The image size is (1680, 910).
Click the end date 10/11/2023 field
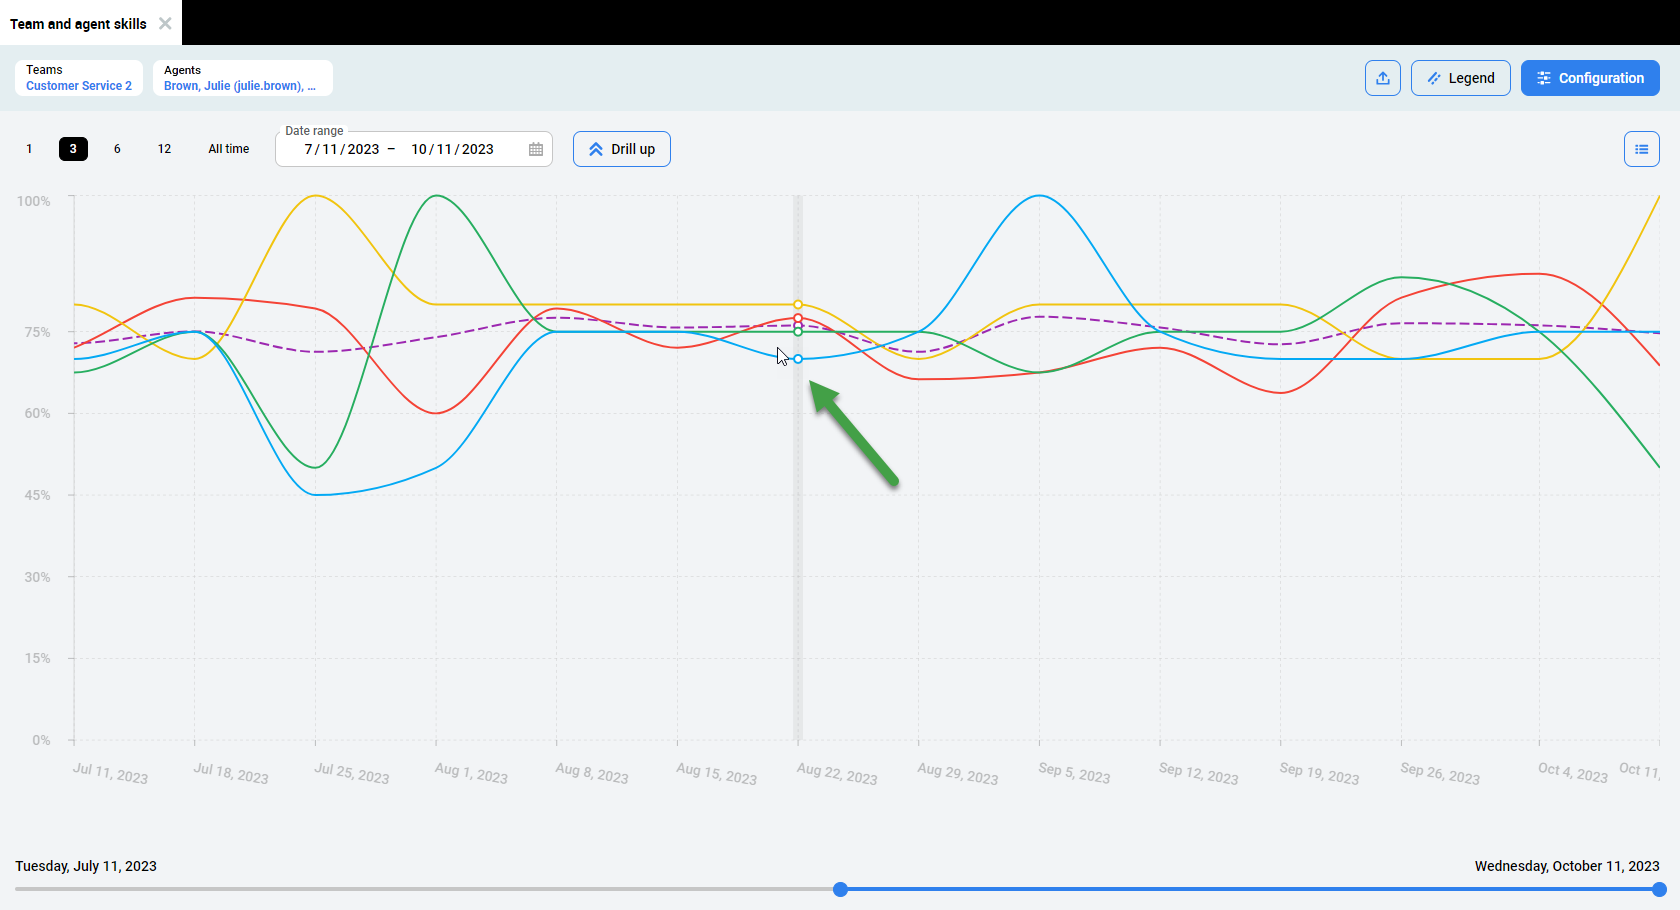(452, 149)
